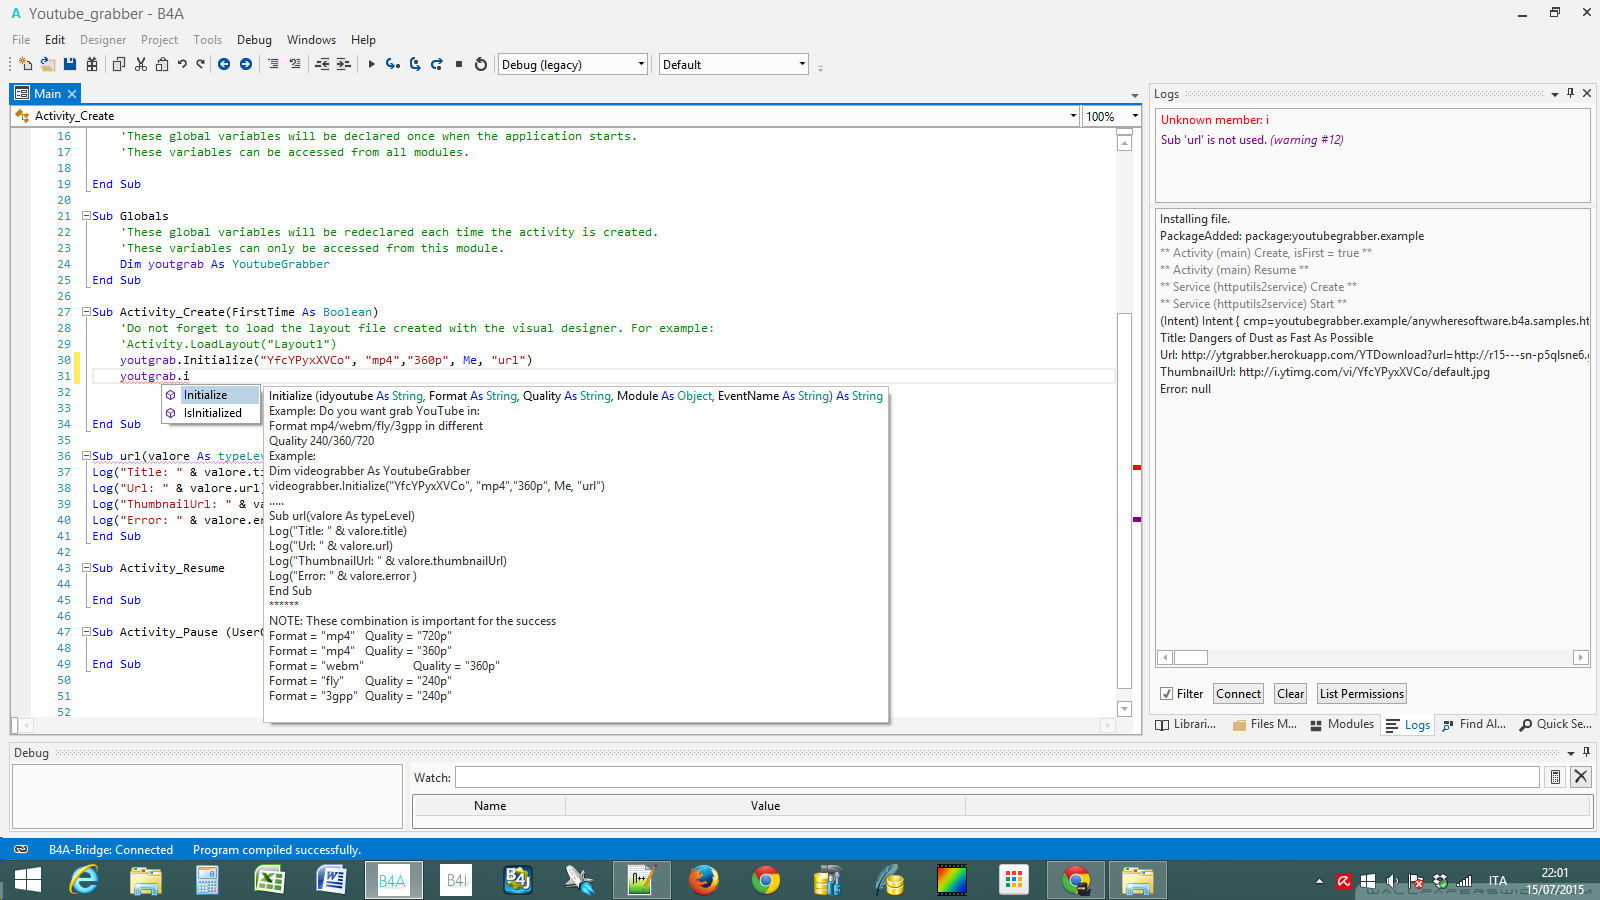Open the Debug menu
Screen dimensions: 1600x900
(254, 40)
